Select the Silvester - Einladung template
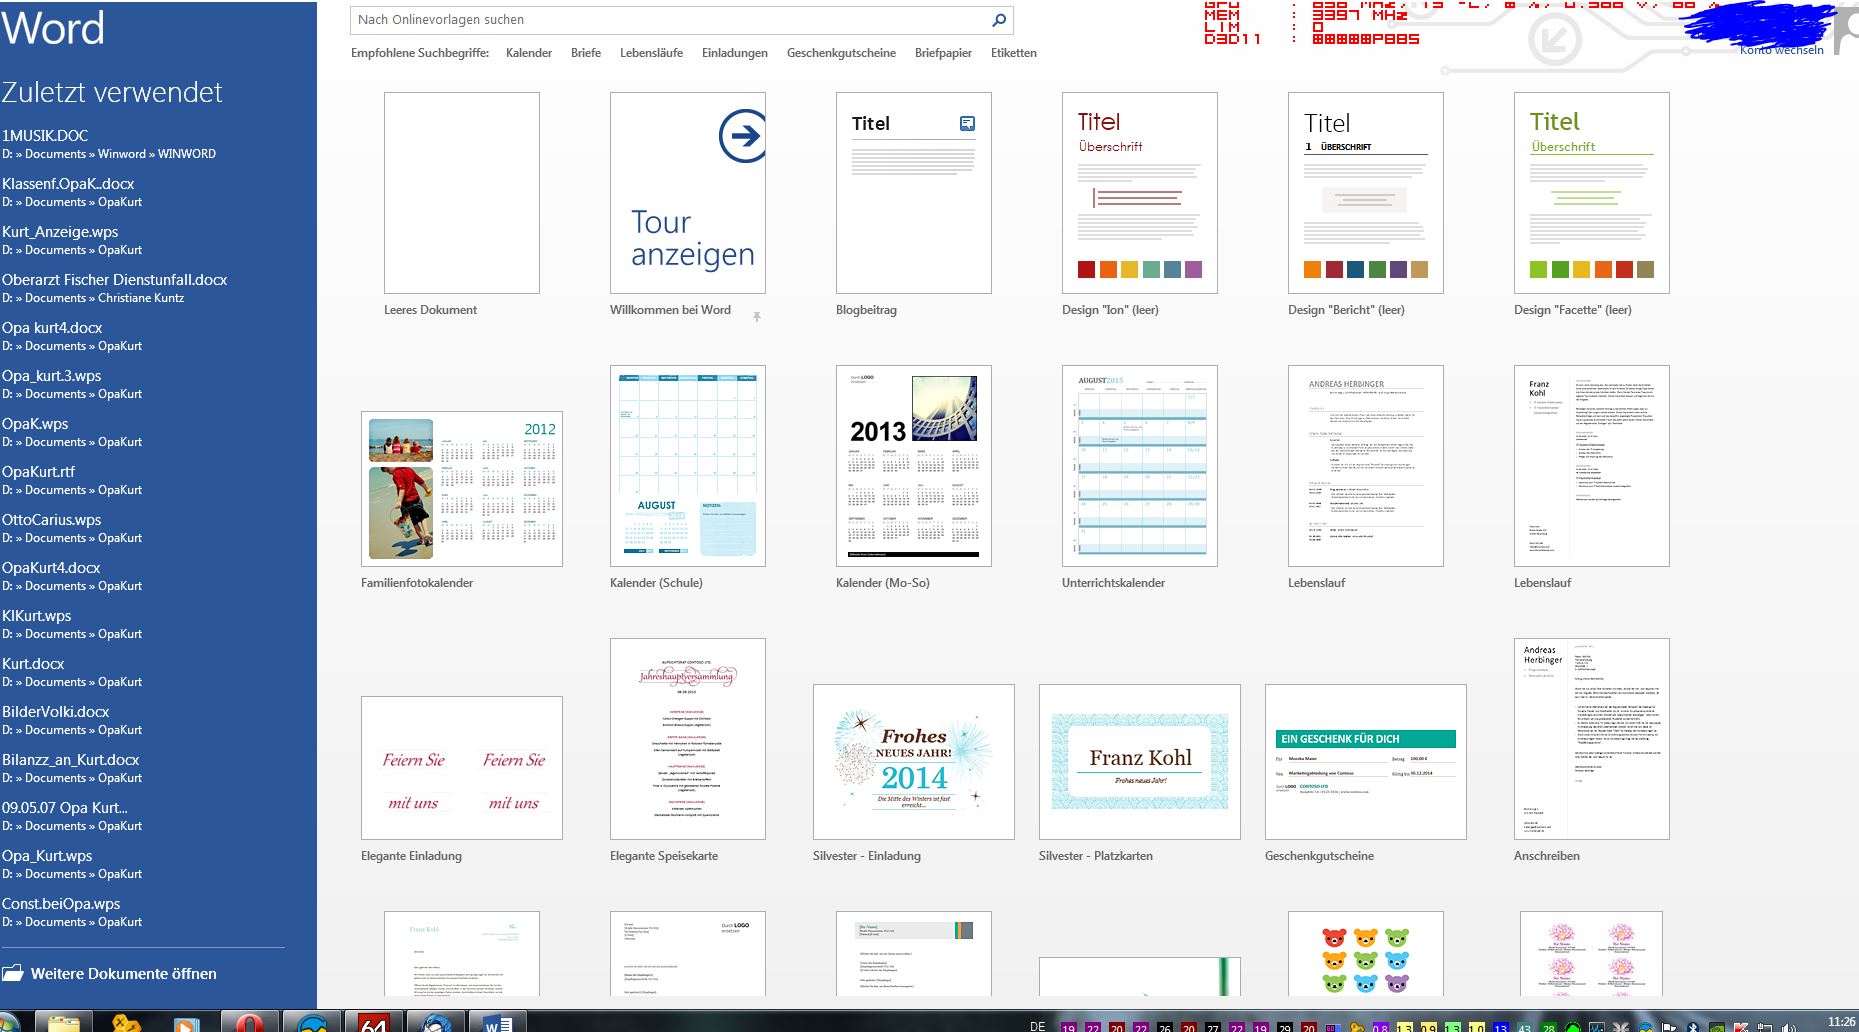This screenshot has height=1032, width=1859. click(914, 762)
